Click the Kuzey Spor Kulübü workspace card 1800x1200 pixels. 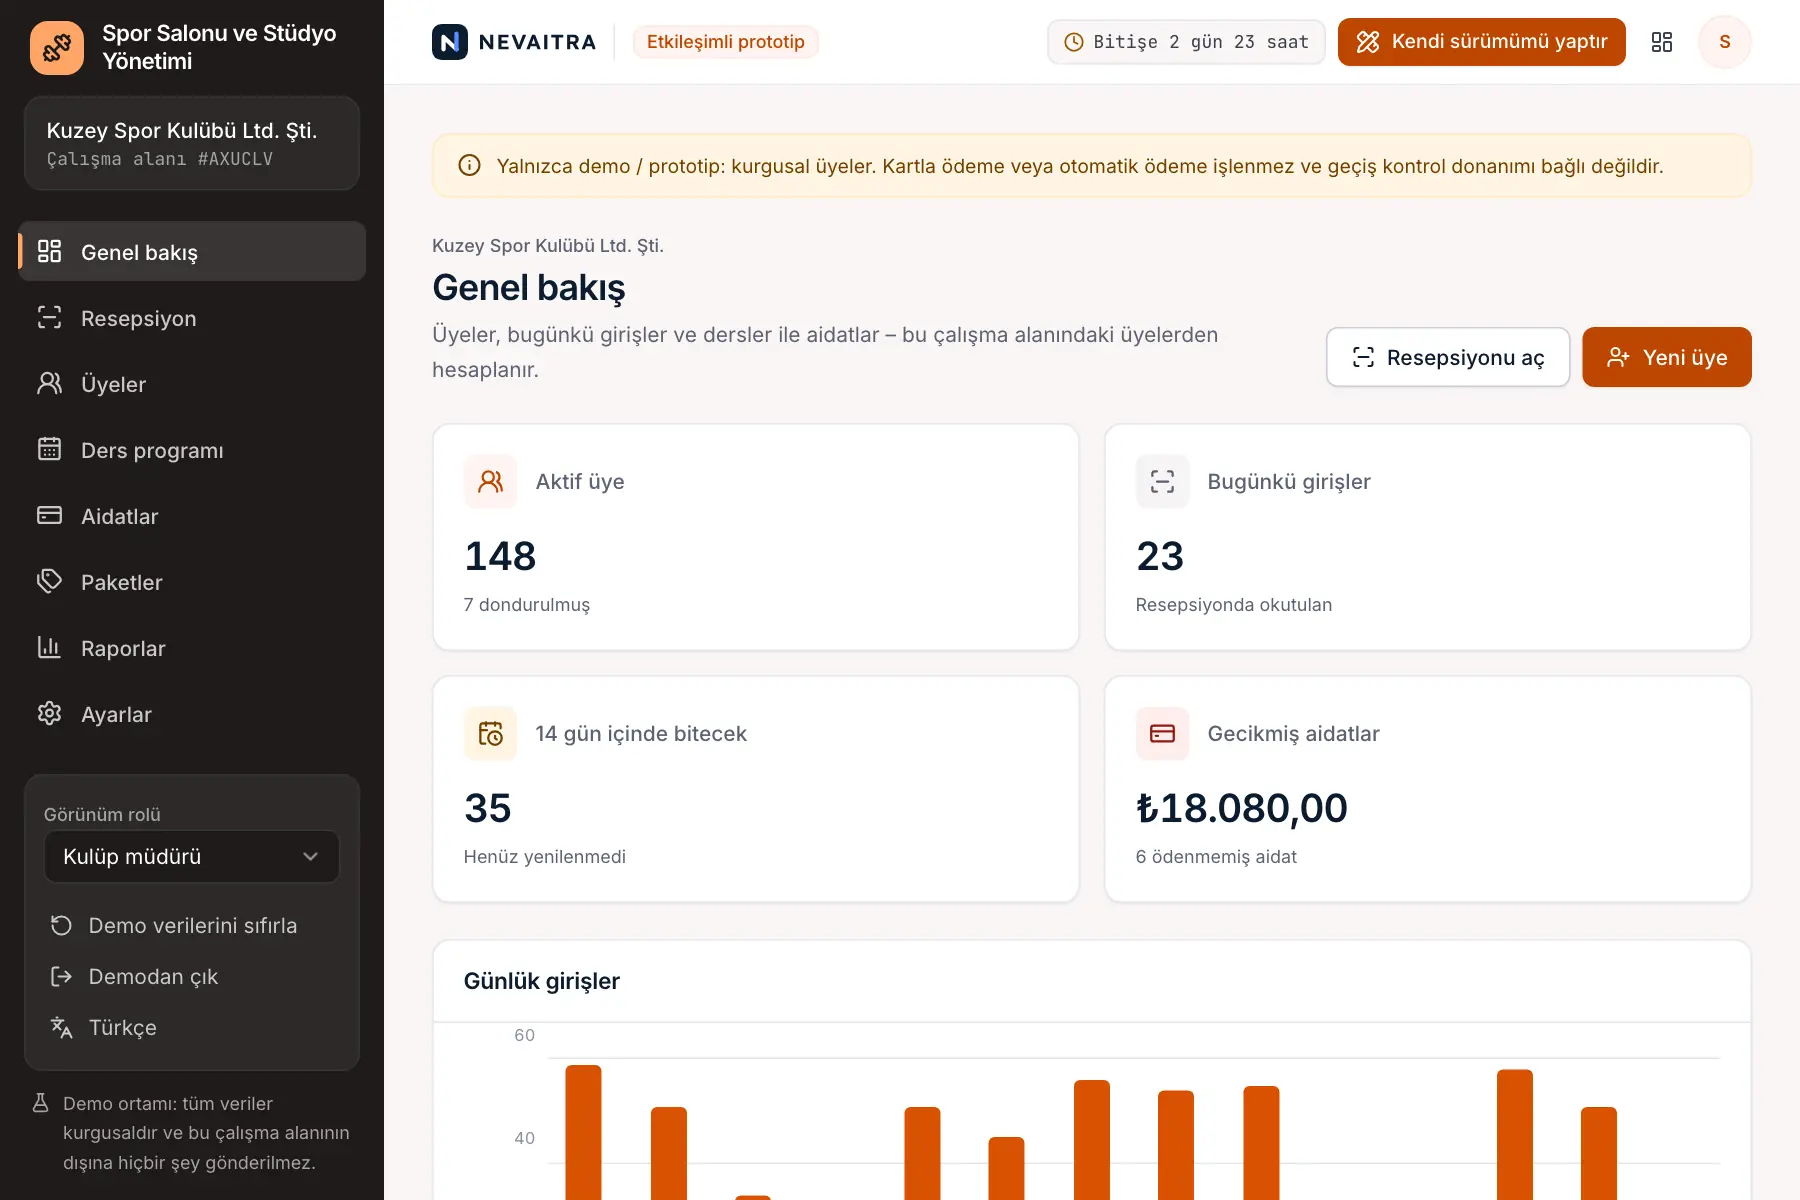coord(192,143)
